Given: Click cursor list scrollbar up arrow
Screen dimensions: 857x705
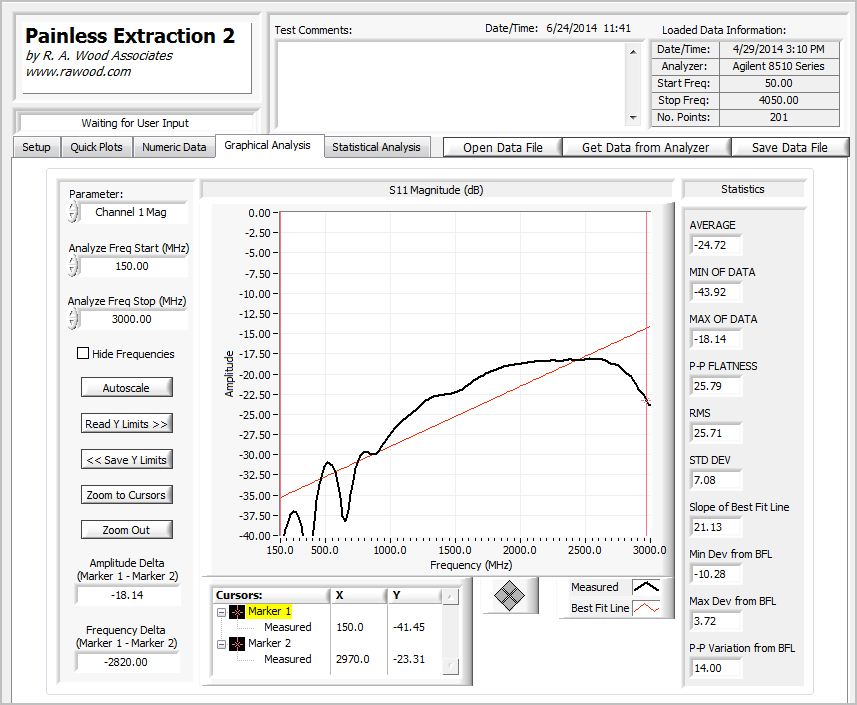Looking at the screenshot, I should (450, 596).
